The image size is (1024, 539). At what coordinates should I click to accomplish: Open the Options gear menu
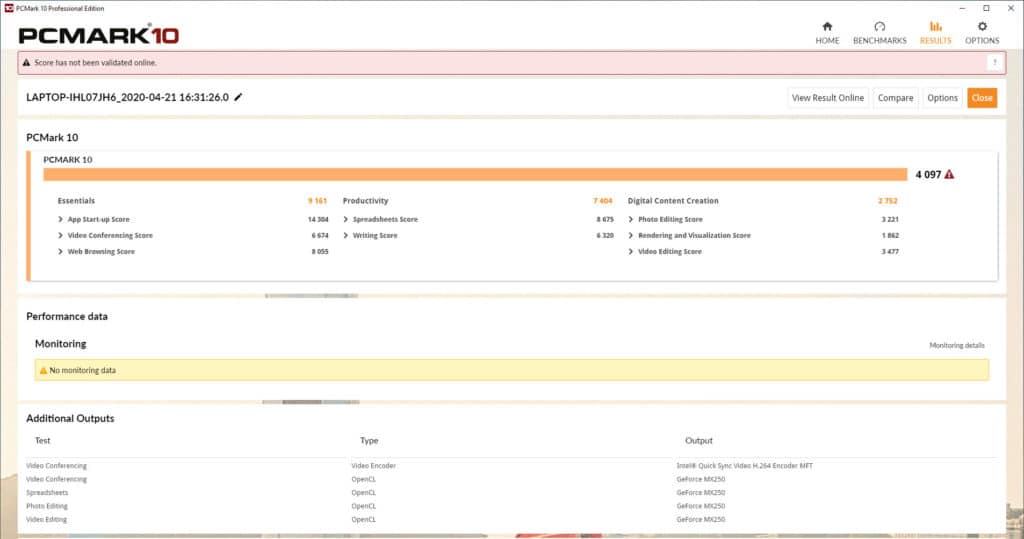pos(982,33)
